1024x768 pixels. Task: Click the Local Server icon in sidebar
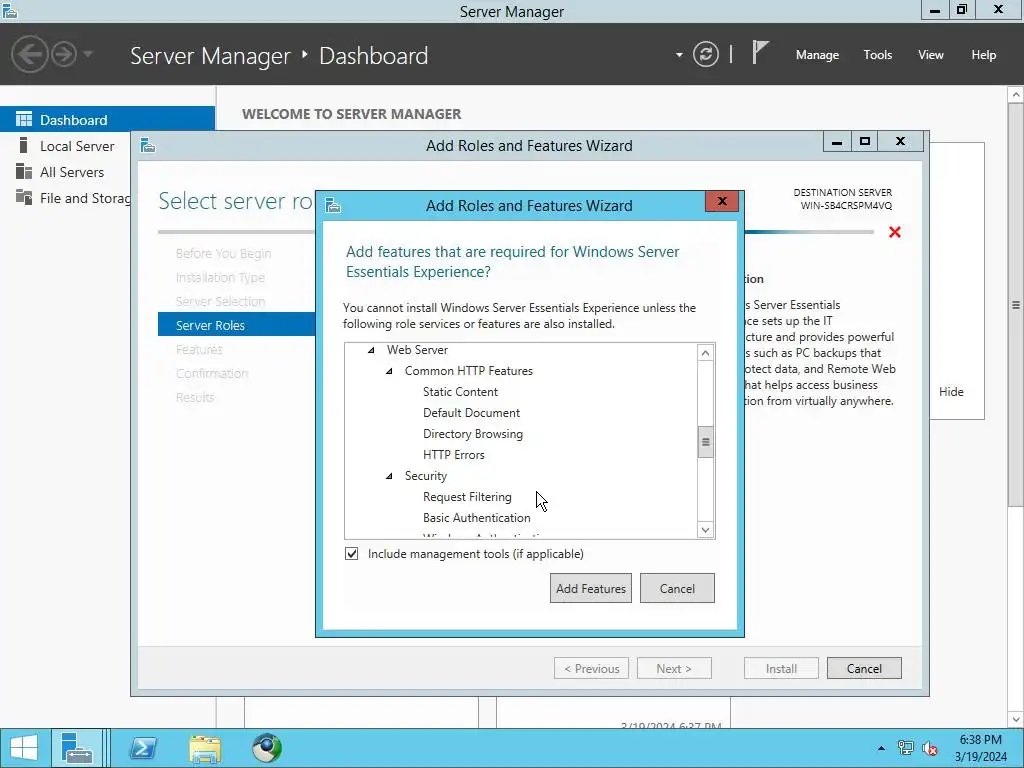tap(24, 145)
